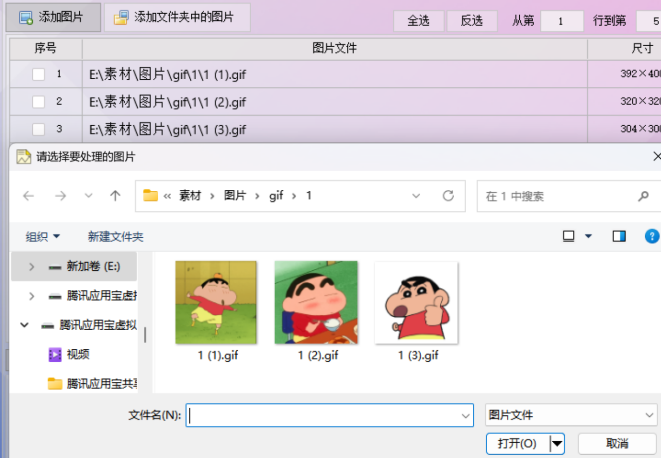Go up one folder level
The width and height of the screenshot is (661, 458).
(x=115, y=196)
